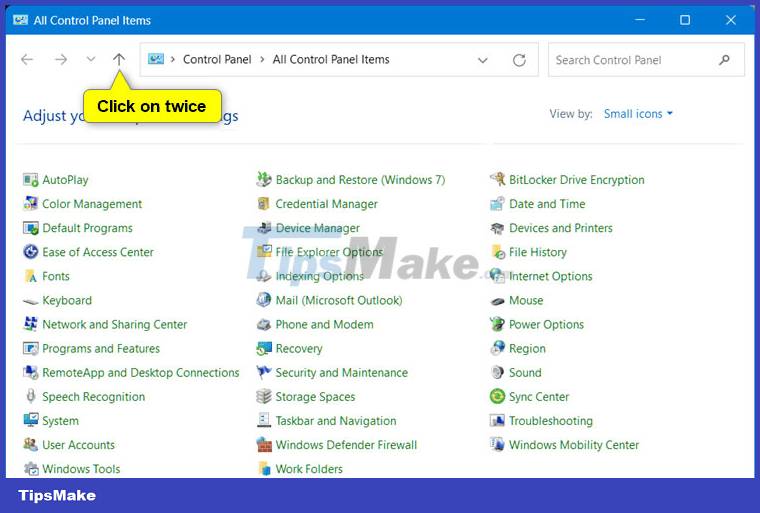This screenshot has width=760, height=513.
Task: Open Taskbar and Navigation link
Action: (x=336, y=420)
